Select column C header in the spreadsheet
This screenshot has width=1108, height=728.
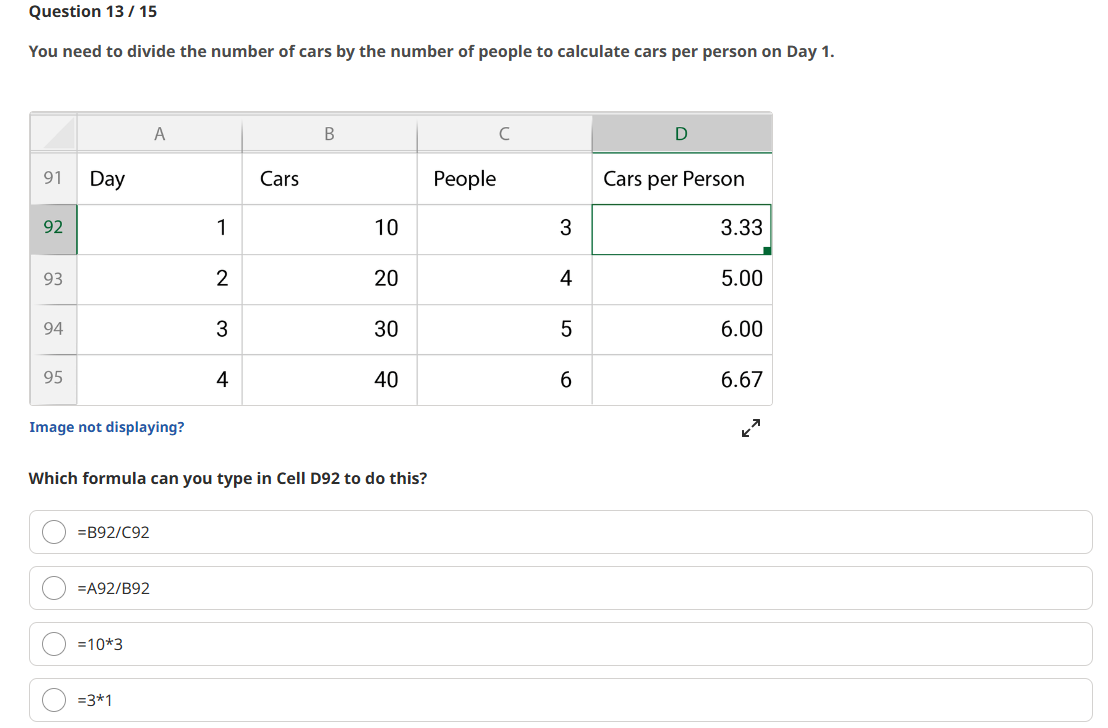503,133
